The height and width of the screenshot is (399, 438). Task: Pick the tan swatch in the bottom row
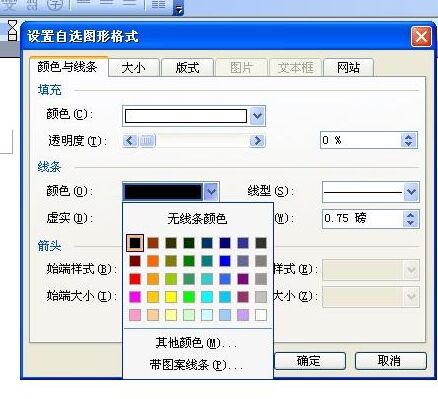click(153, 315)
